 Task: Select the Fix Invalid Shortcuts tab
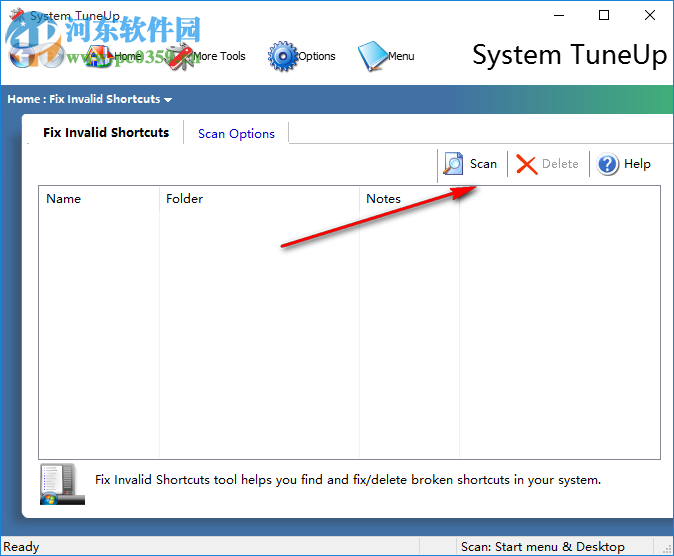106,132
